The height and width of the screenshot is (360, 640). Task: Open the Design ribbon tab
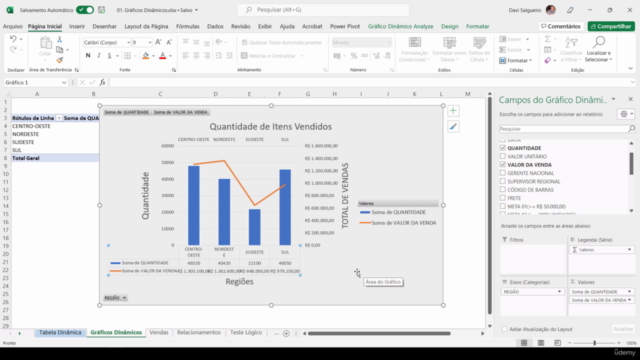pos(449,26)
